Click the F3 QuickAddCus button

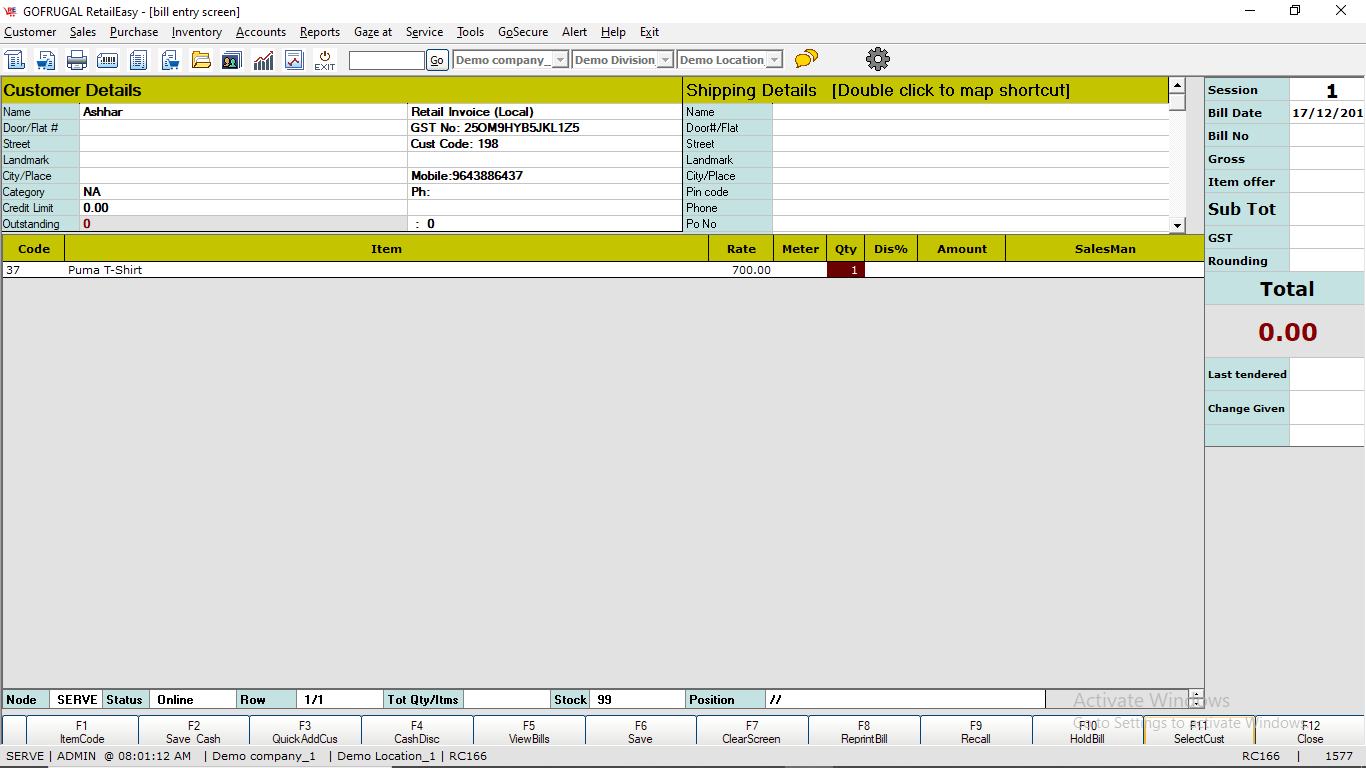coord(305,732)
